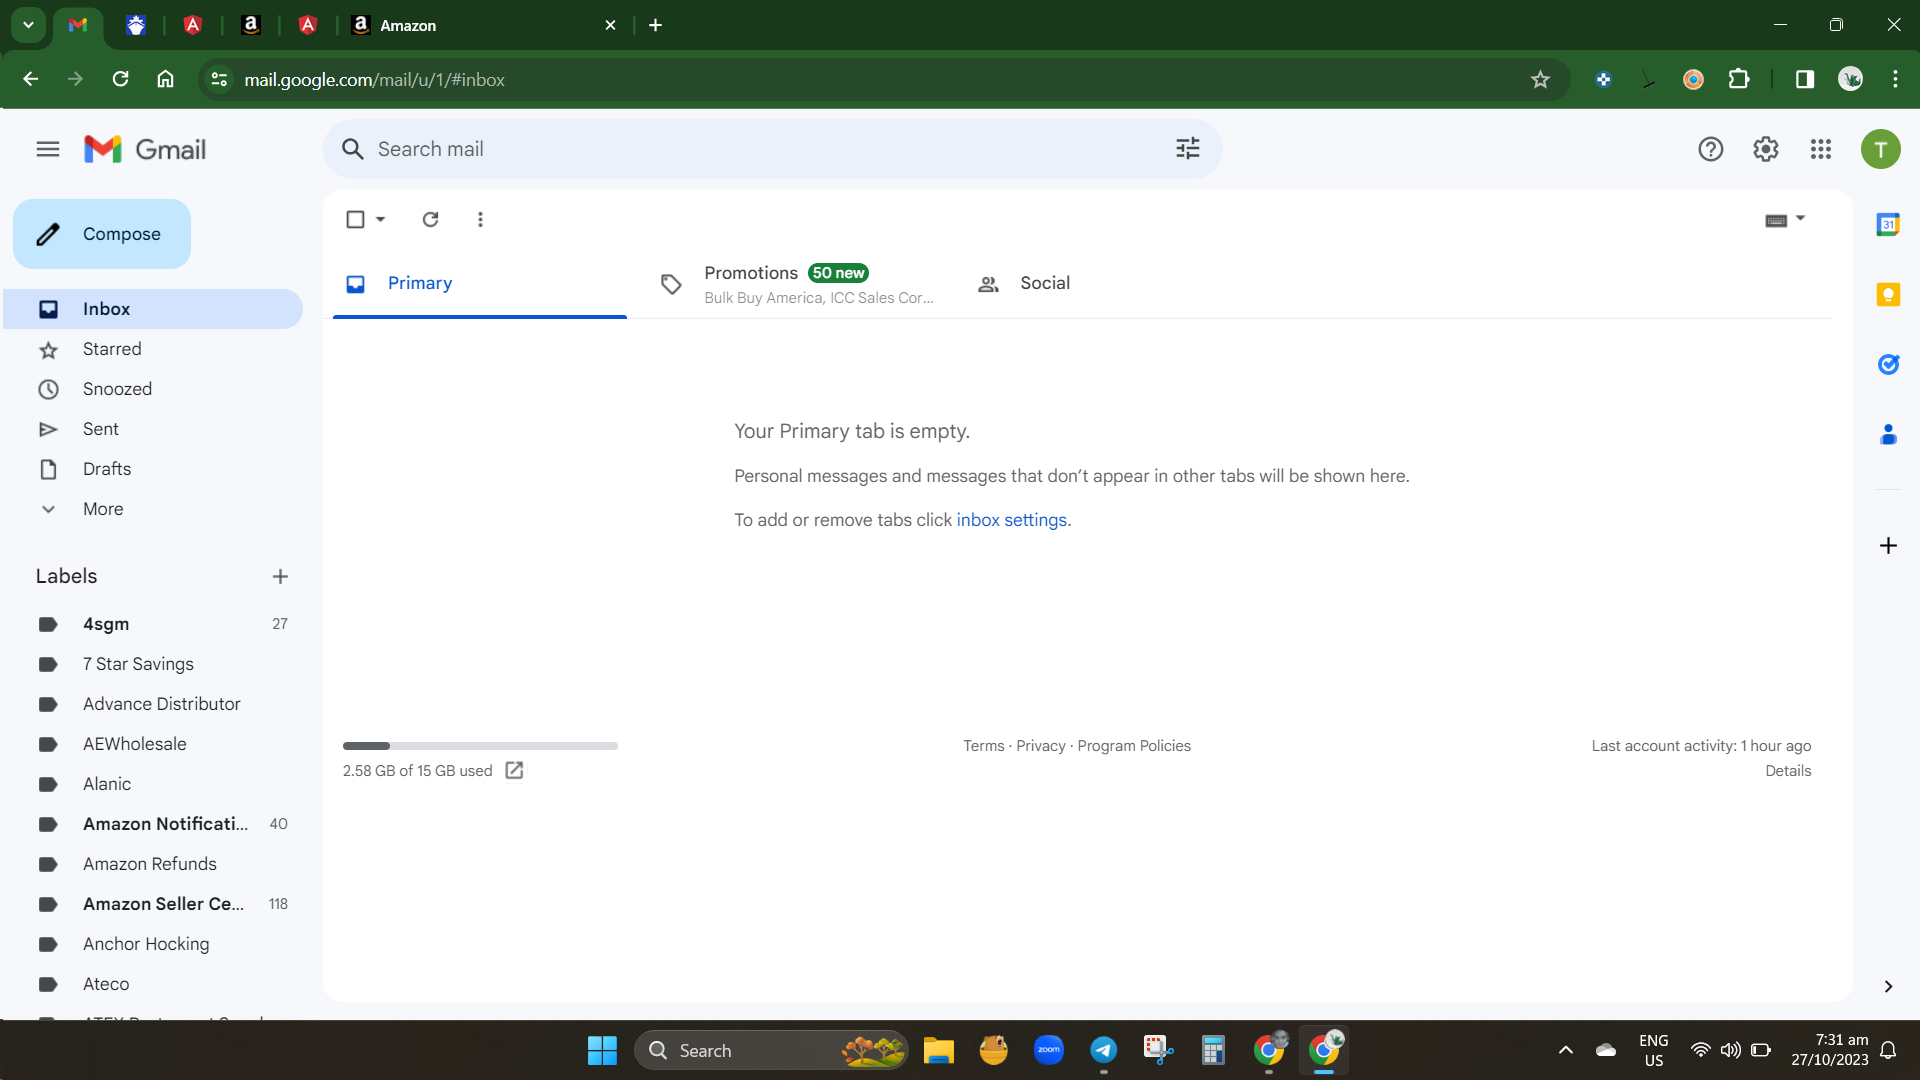Image resolution: width=1920 pixels, height=1080 pixels.
Task: Open the Gmail main menu hamburger
Action: point(48,149)
